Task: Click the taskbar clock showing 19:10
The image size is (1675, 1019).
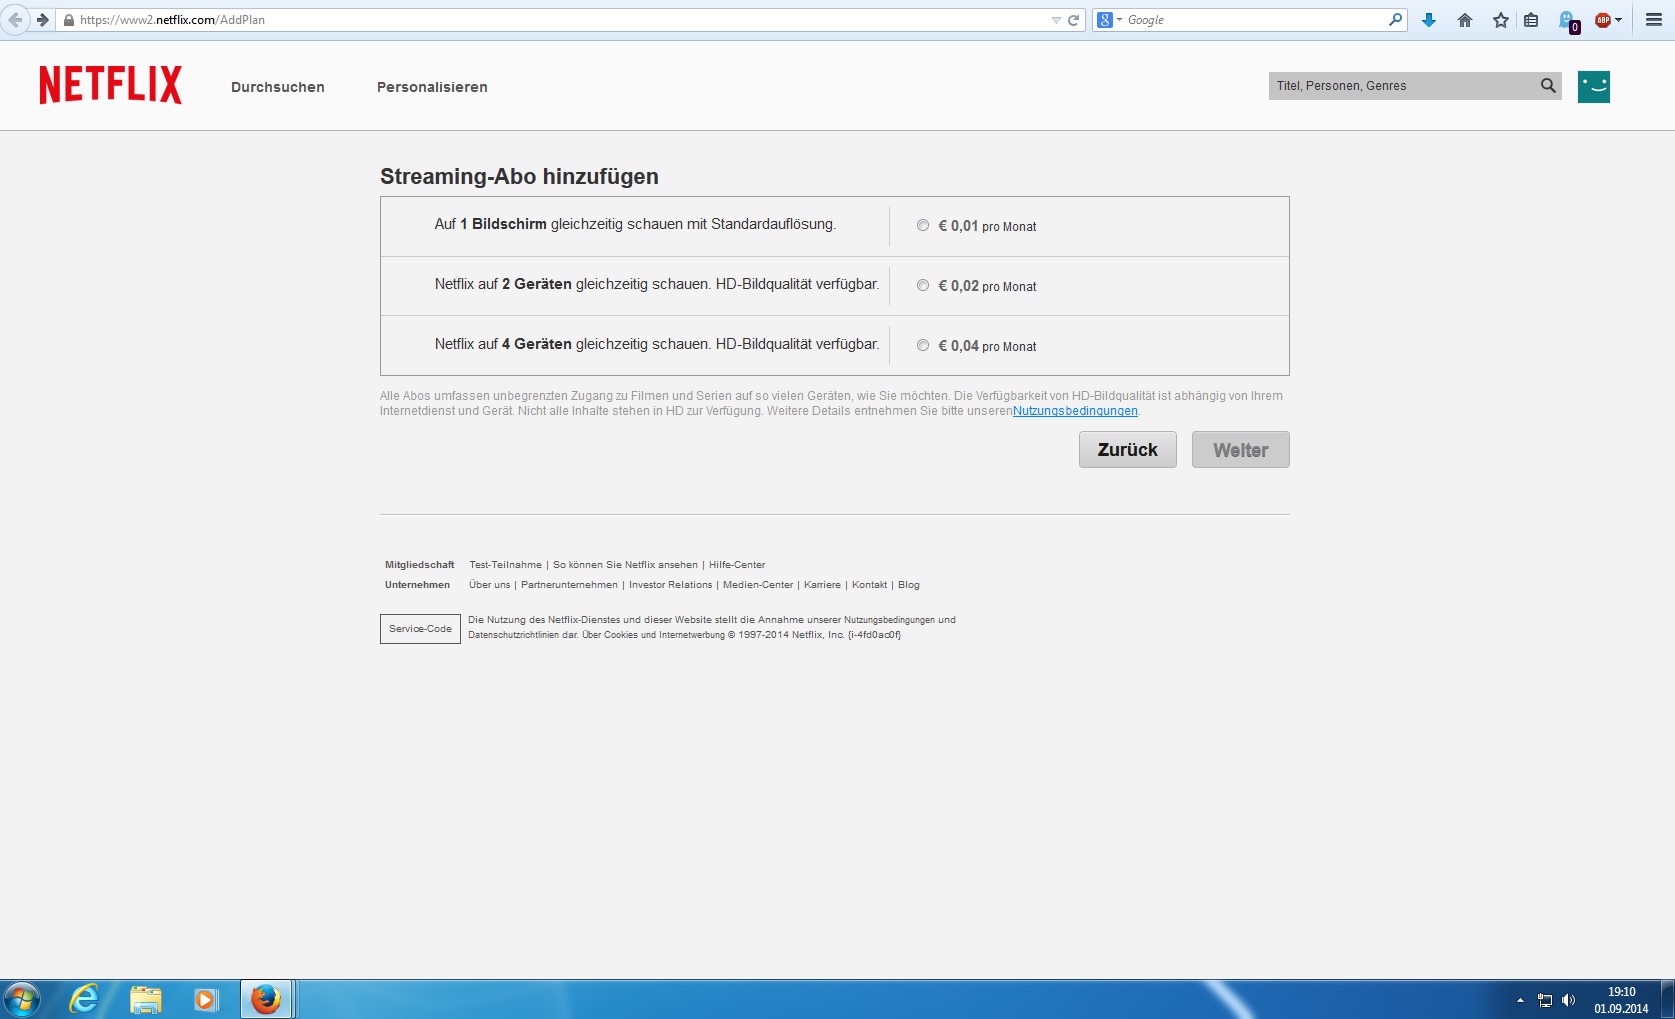Action: (x=1621, y=1000)
